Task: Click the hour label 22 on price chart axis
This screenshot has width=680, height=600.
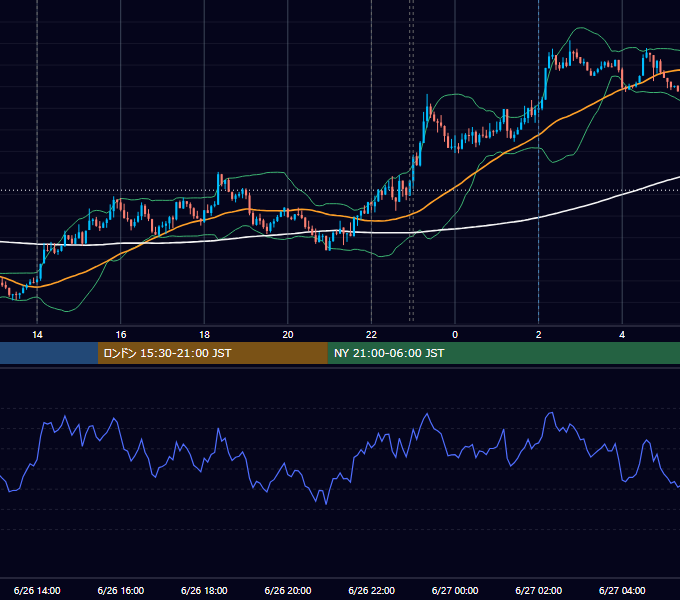Action: 371,335
